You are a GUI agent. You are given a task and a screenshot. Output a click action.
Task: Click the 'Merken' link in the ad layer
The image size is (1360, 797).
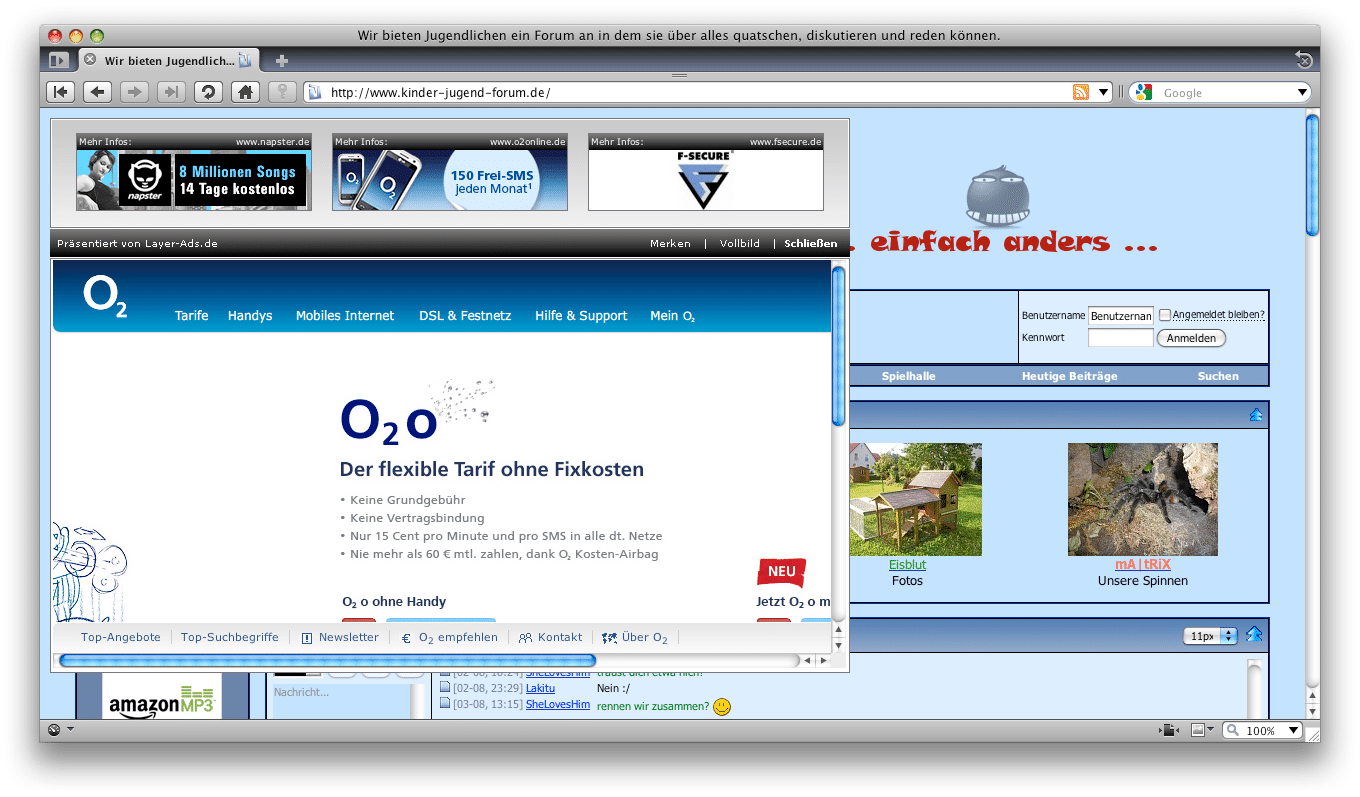670,243
